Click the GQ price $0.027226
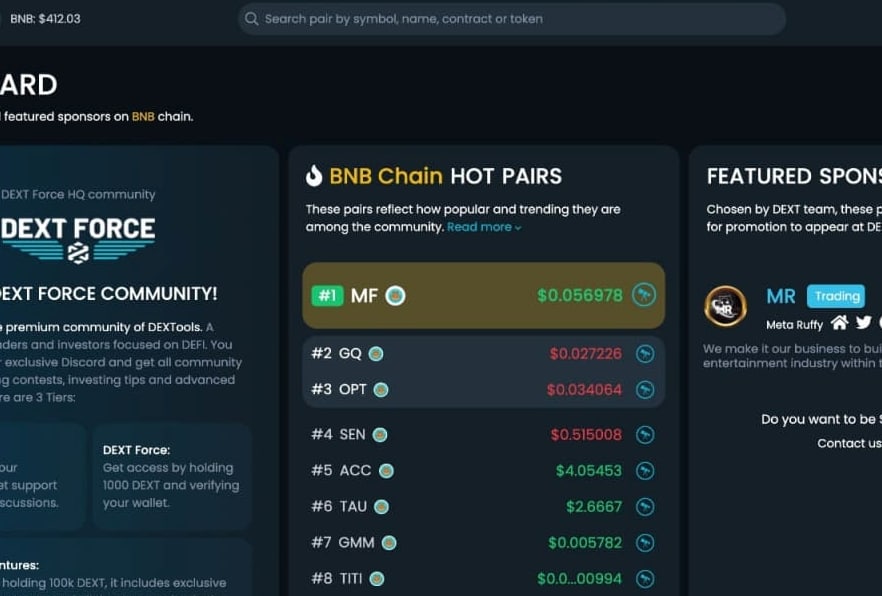This screenshot has width=882, height=596. (x=586, y=354)
